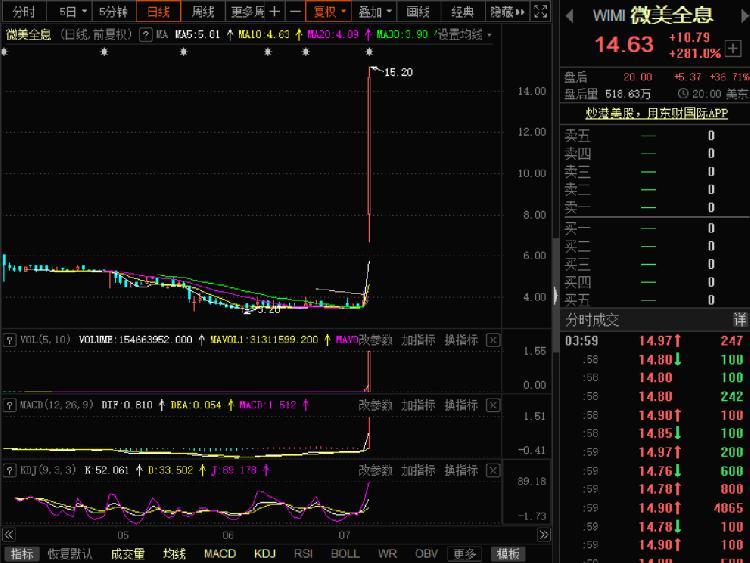The height and width of the screenshot is (563, 750).
Task: Click the after-hours clock icon
Action: pos(683,93)
